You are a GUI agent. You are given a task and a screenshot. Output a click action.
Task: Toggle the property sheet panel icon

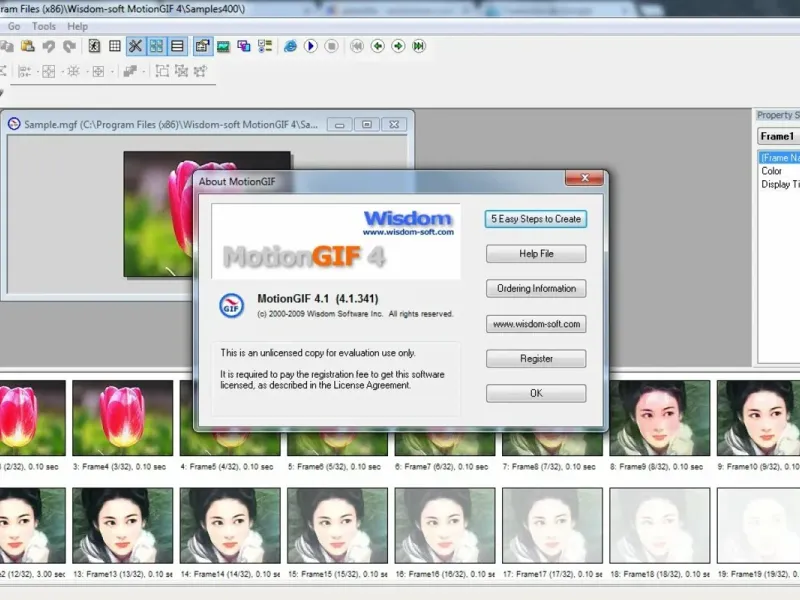tap(203, 46)
